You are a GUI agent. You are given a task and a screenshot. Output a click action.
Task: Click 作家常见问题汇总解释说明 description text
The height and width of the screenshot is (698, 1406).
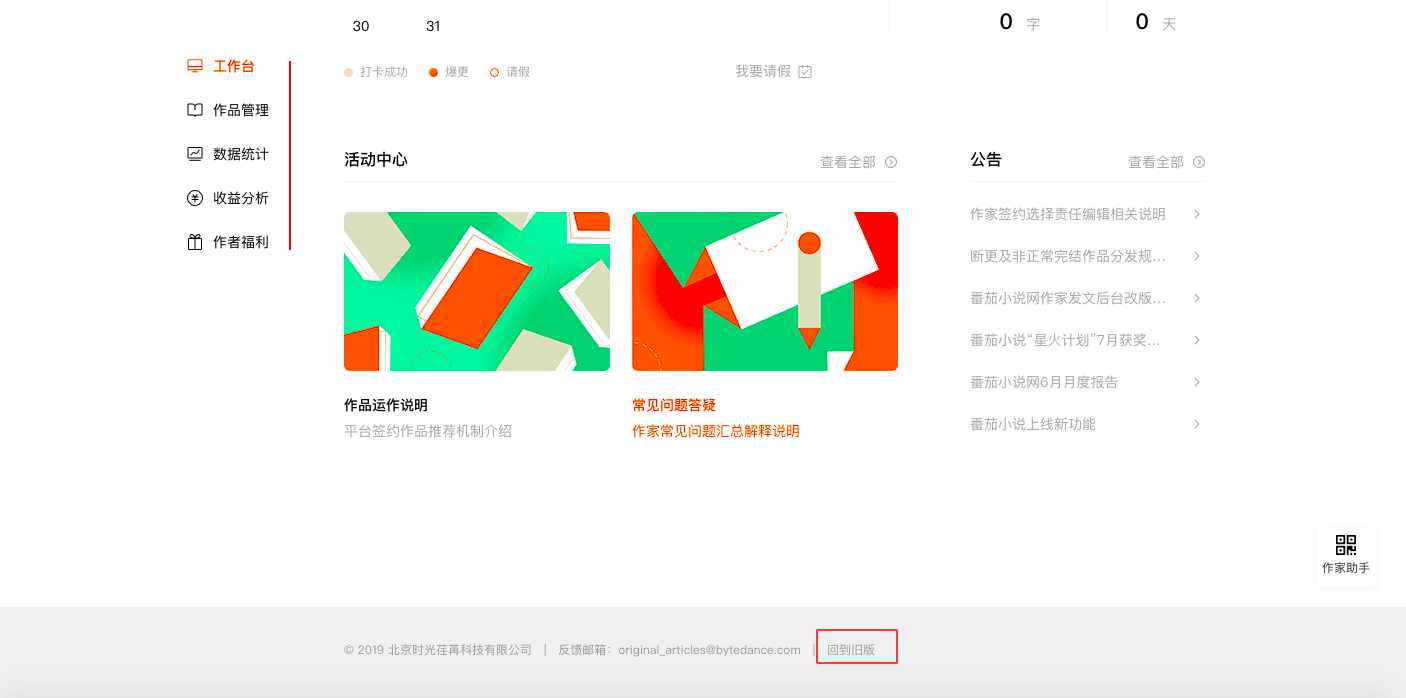tap(716, 431)
